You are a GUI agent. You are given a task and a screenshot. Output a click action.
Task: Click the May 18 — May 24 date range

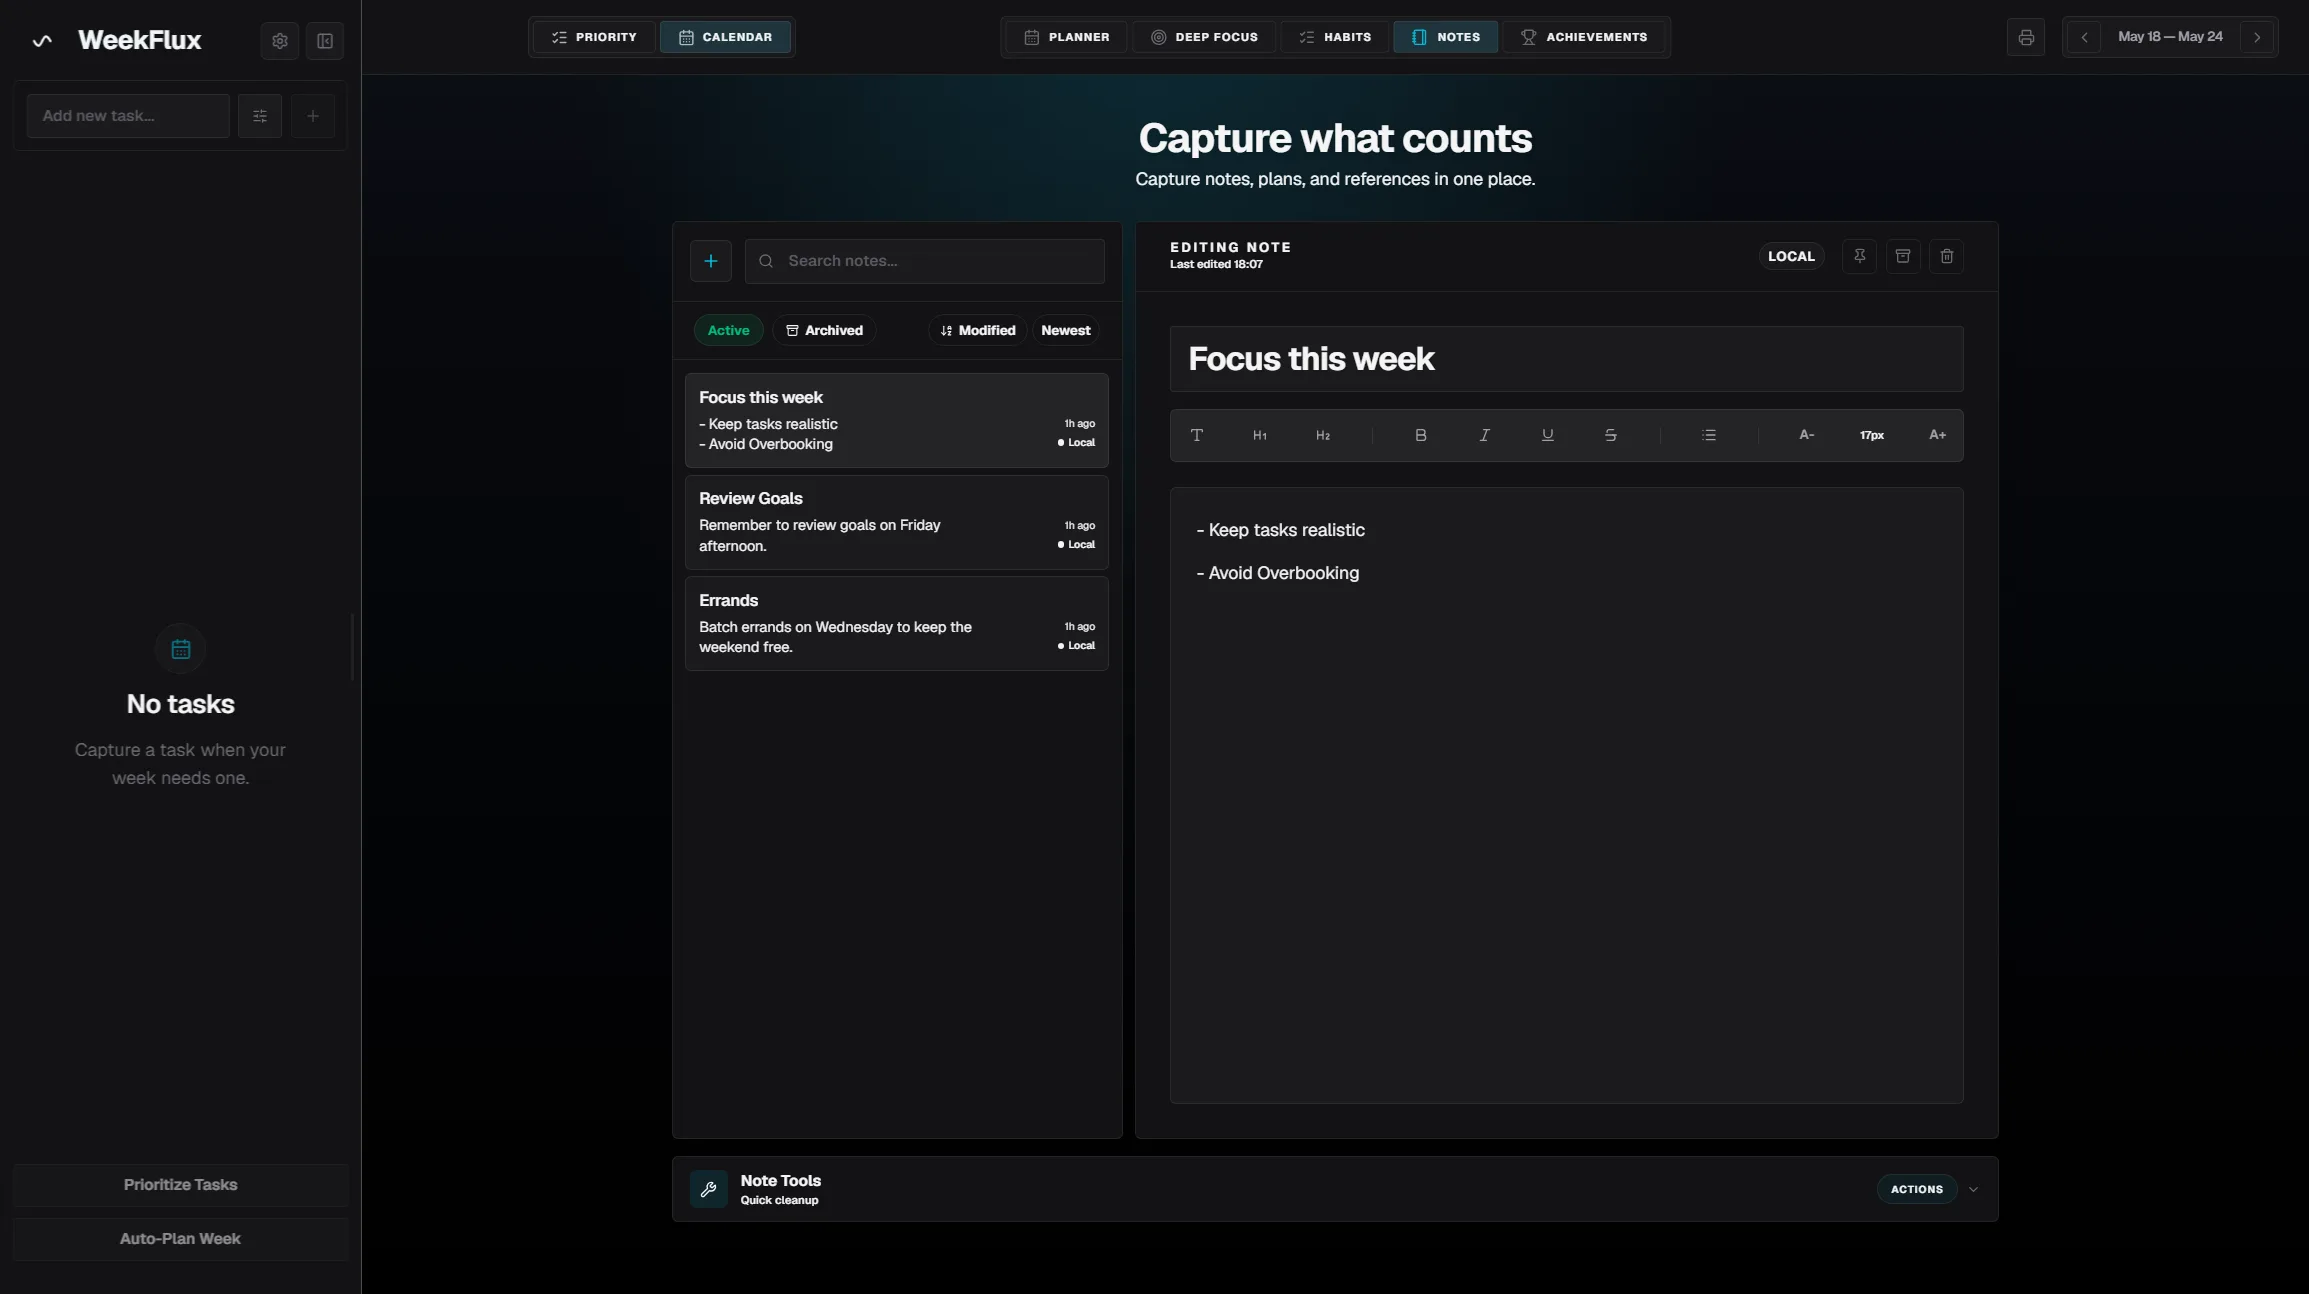(2170, 37)
